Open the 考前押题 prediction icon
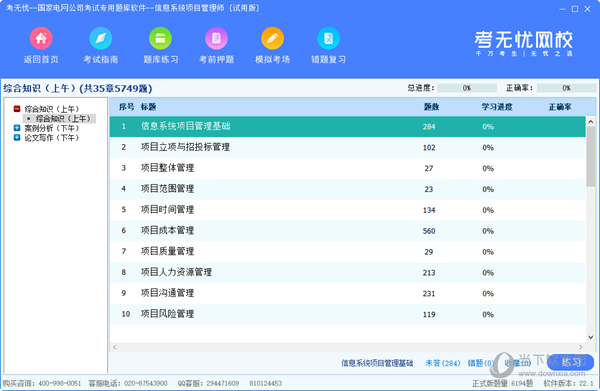The height and width of the screenshot is (391, 600). pos(216,38)
